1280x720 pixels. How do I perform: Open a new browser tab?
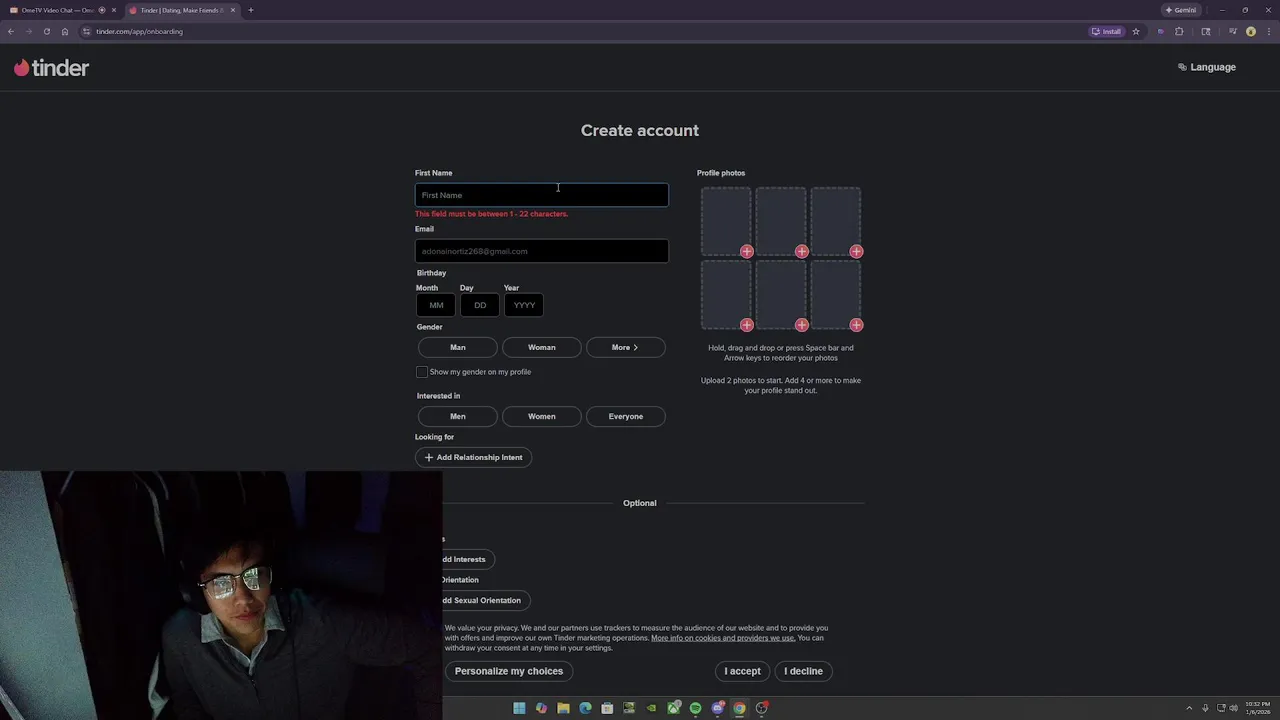pyautogui.click(x=251, y=10)
